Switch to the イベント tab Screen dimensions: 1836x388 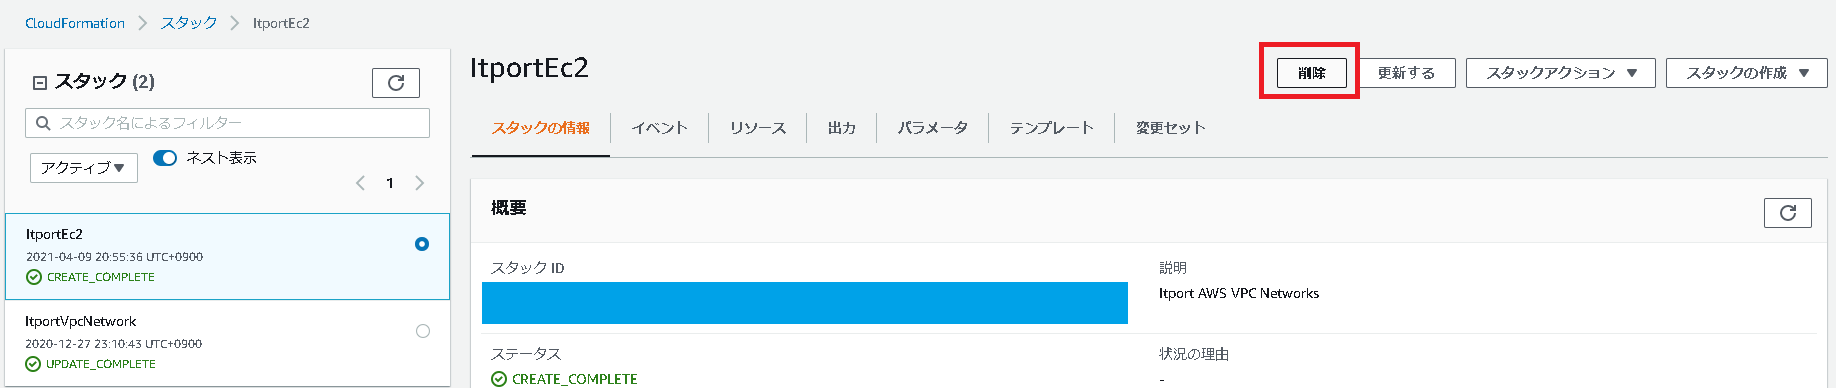pos(659,128)
